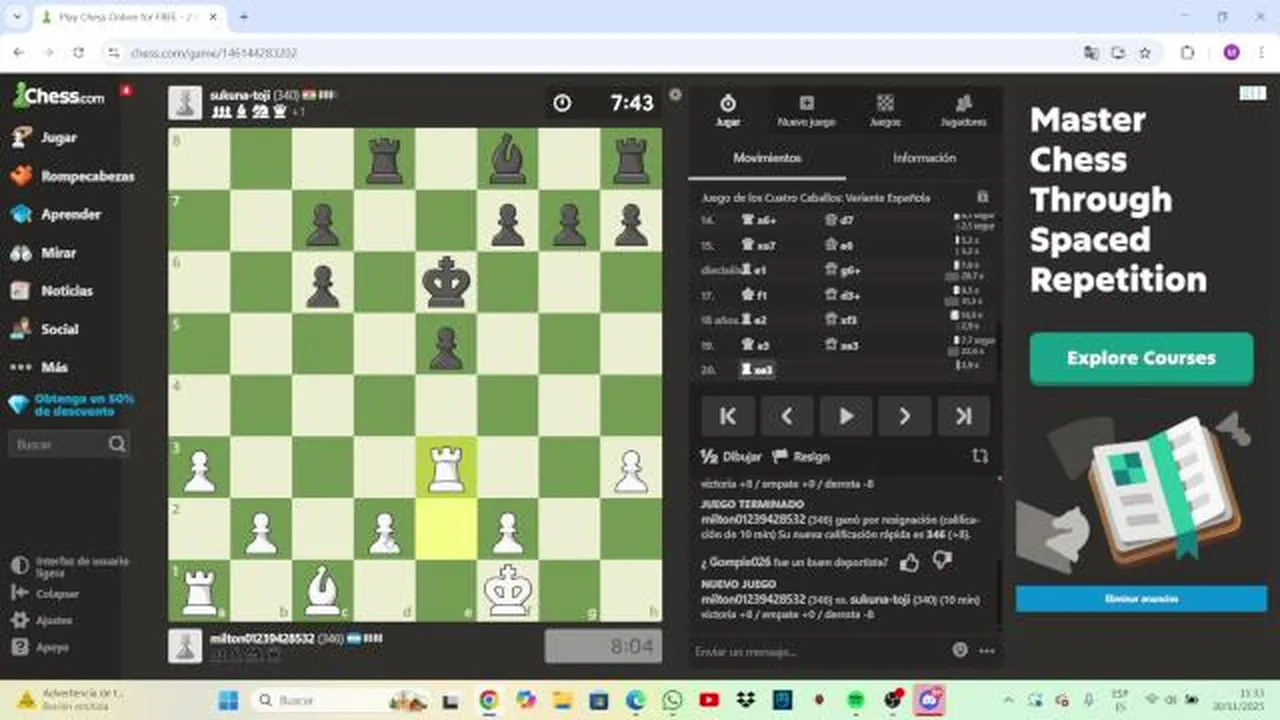Focus the Buscar search field in sidebar
Viewport: 1280px width, 720px height.
(x=68, y=444)
